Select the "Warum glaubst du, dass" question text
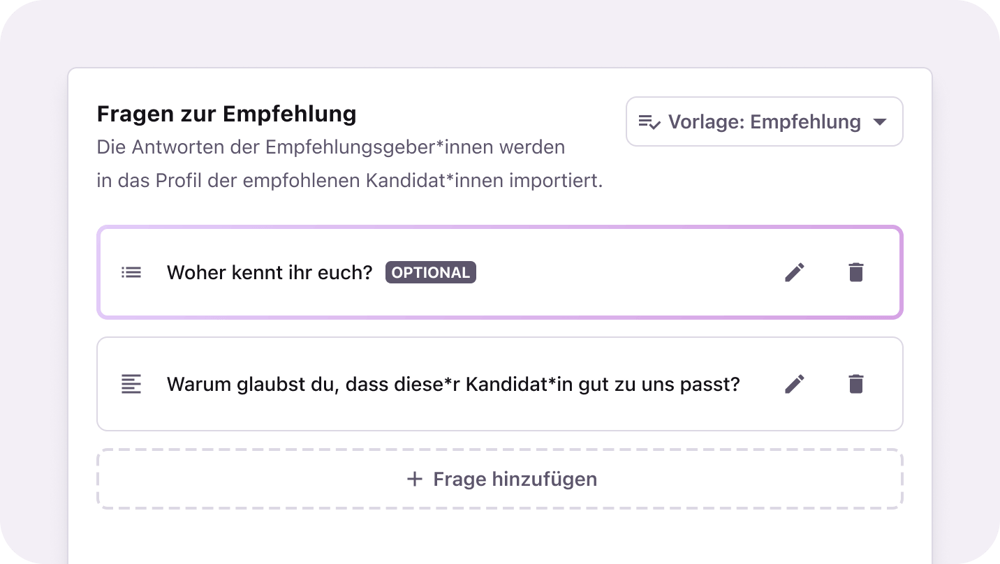The image size is (1000, 564). [x=453, y=384]
